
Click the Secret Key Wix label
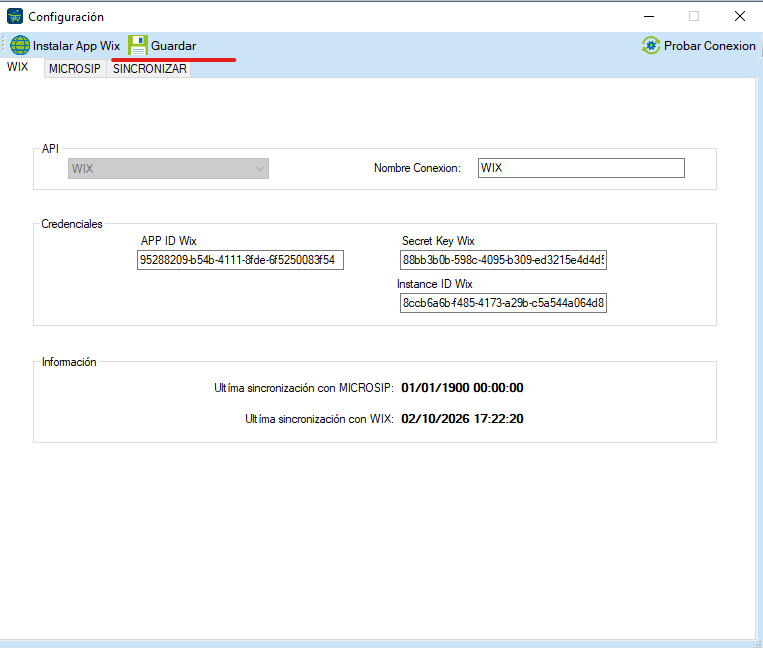point(438,241)
